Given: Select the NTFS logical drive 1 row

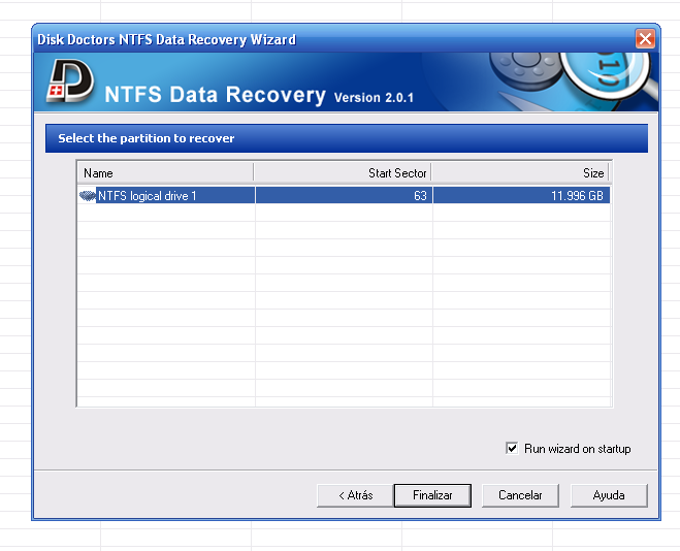Looking at the screenshot, I should [344, 196].
